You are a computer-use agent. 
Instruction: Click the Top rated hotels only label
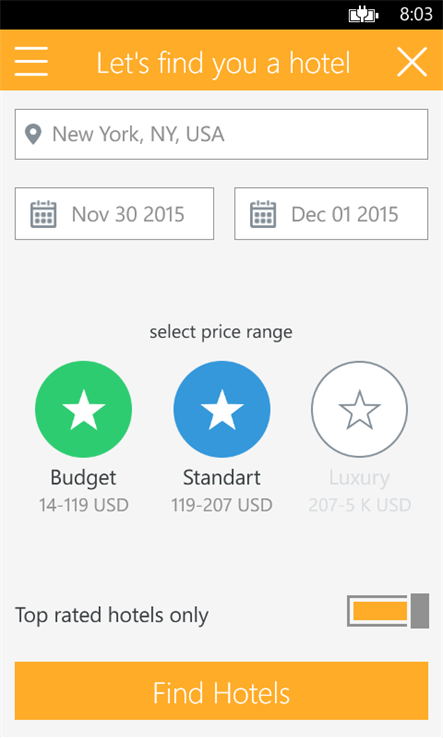(x=112, y=616)
